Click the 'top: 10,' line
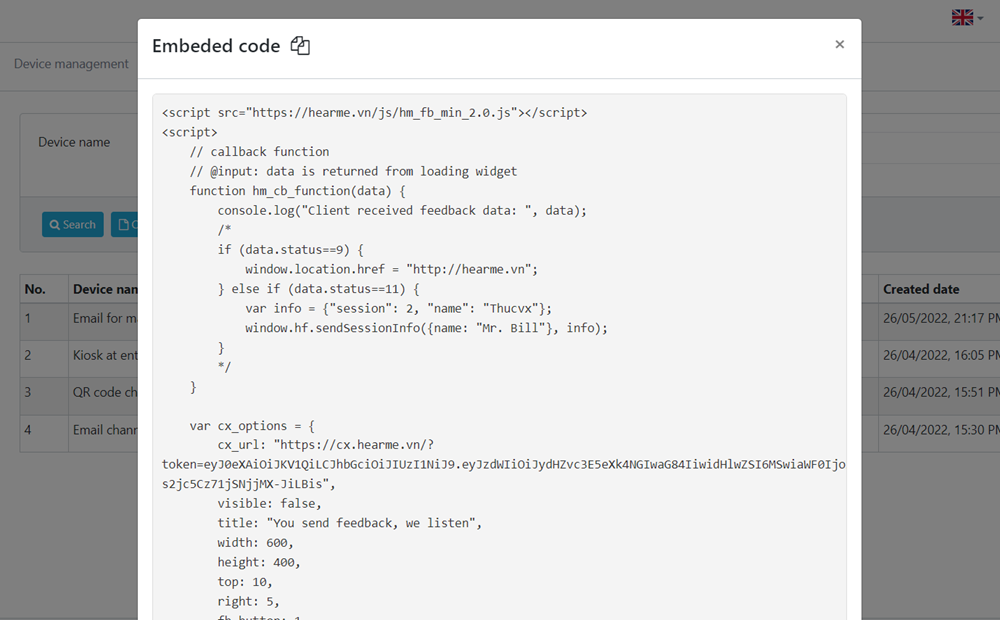The image size is (1000, 620). point(245,582)
